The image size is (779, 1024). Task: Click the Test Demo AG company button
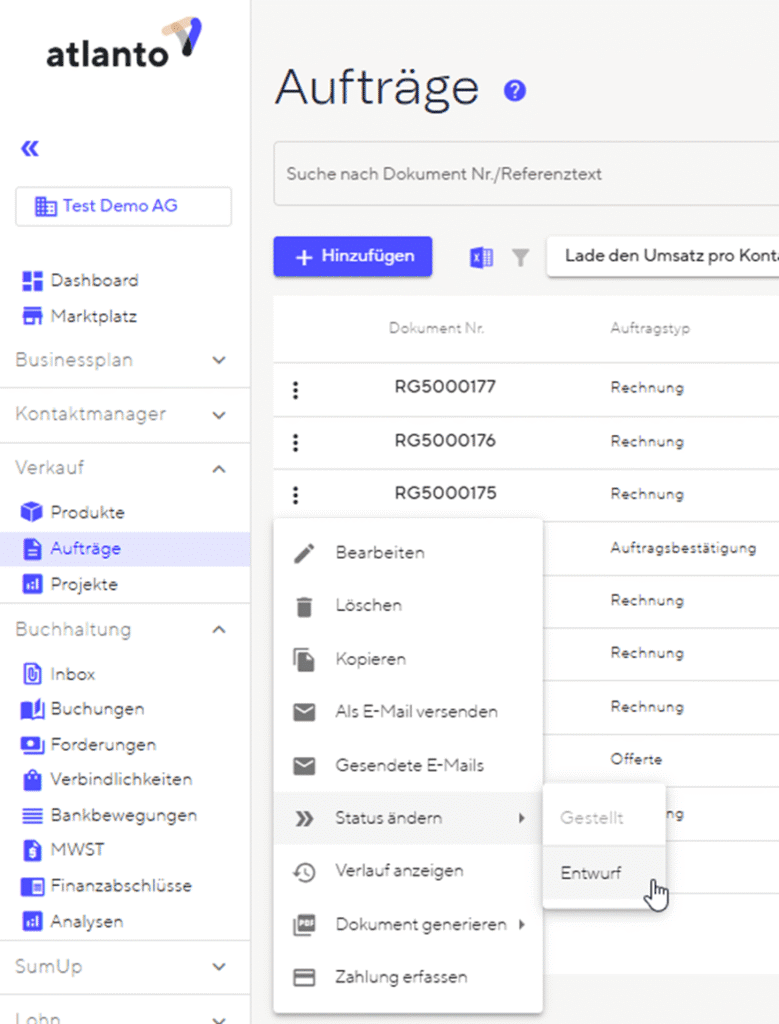click(123, 206)
